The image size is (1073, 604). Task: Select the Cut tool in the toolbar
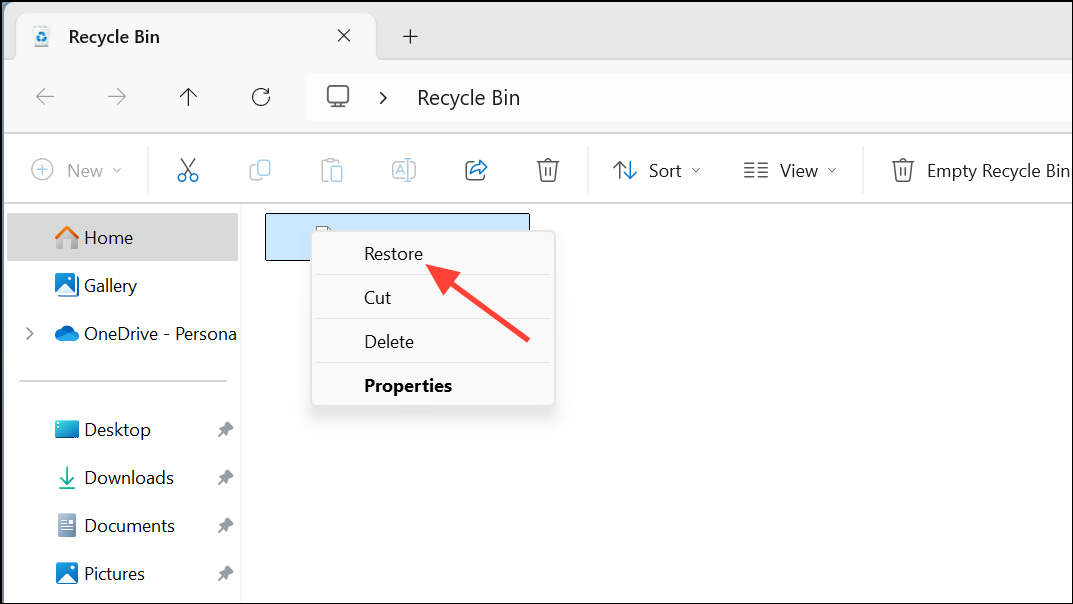(188, 170)
